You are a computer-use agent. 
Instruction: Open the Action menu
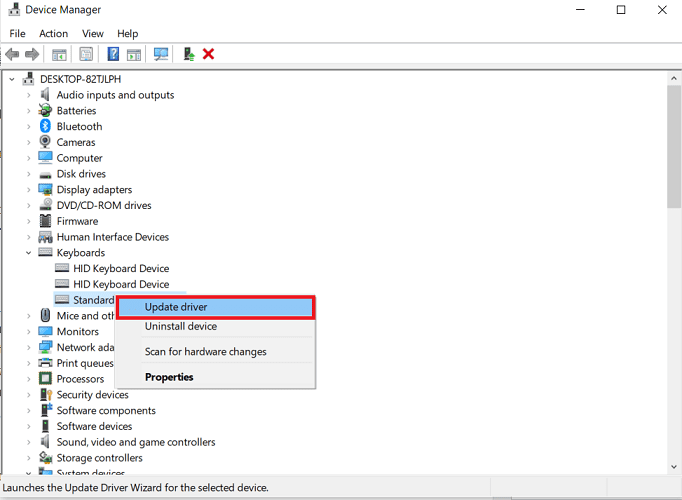(53, 34)
